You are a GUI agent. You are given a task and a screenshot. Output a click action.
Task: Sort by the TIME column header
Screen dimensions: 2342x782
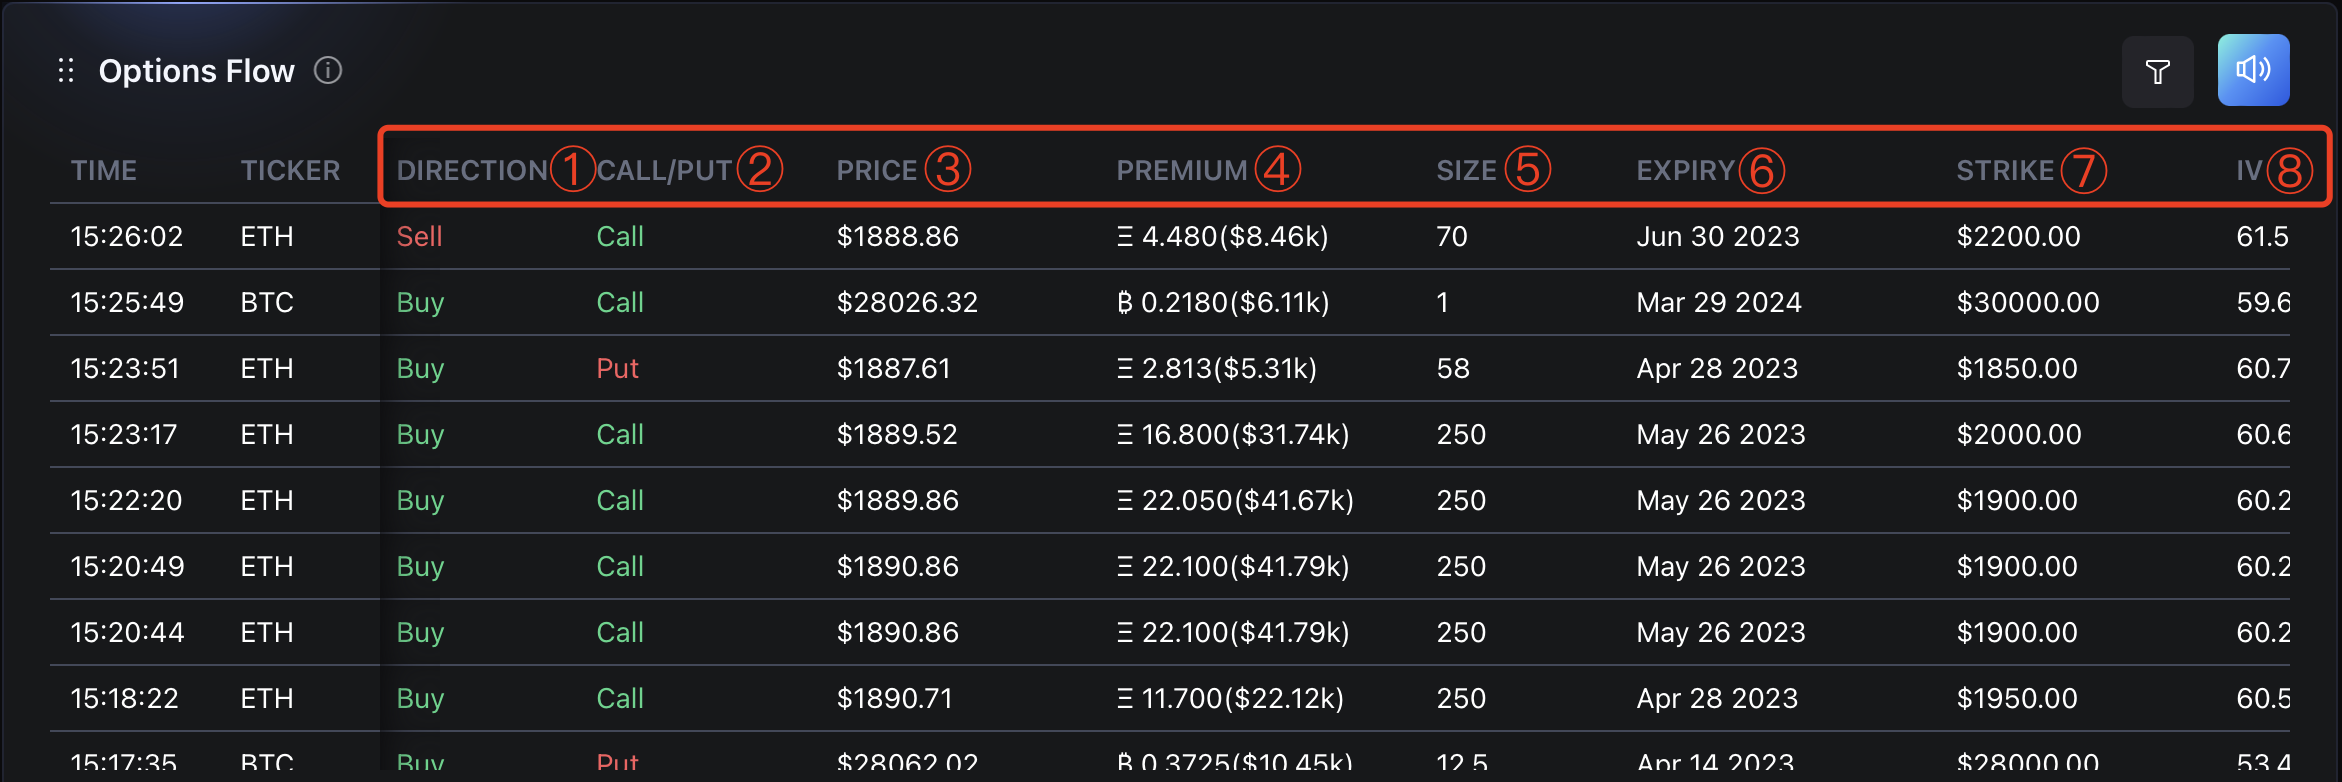pos(104,171)
